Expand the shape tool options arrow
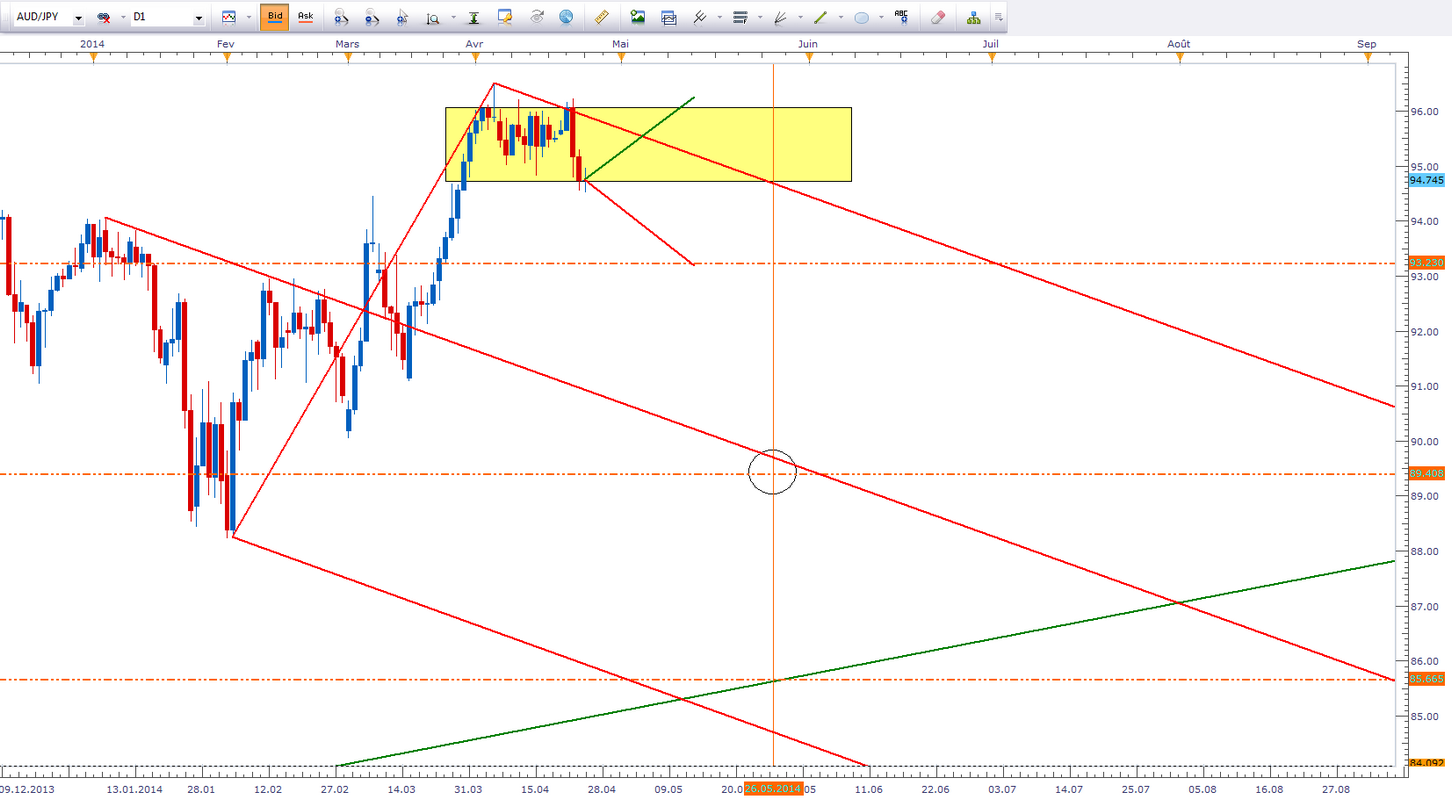The height and width of the screenshot is (800, 1452). coord(882,17)
